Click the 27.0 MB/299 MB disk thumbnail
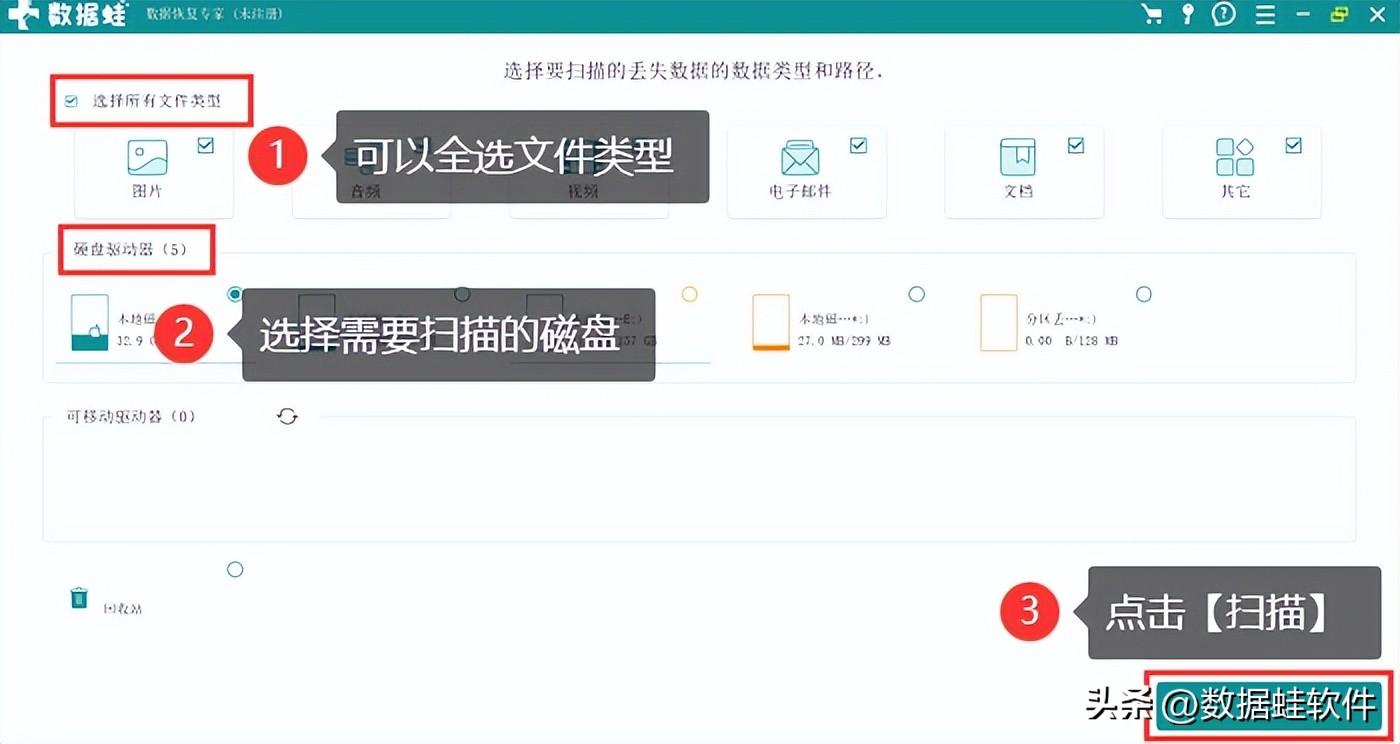Screen dimensions: 1400x744 771,323
